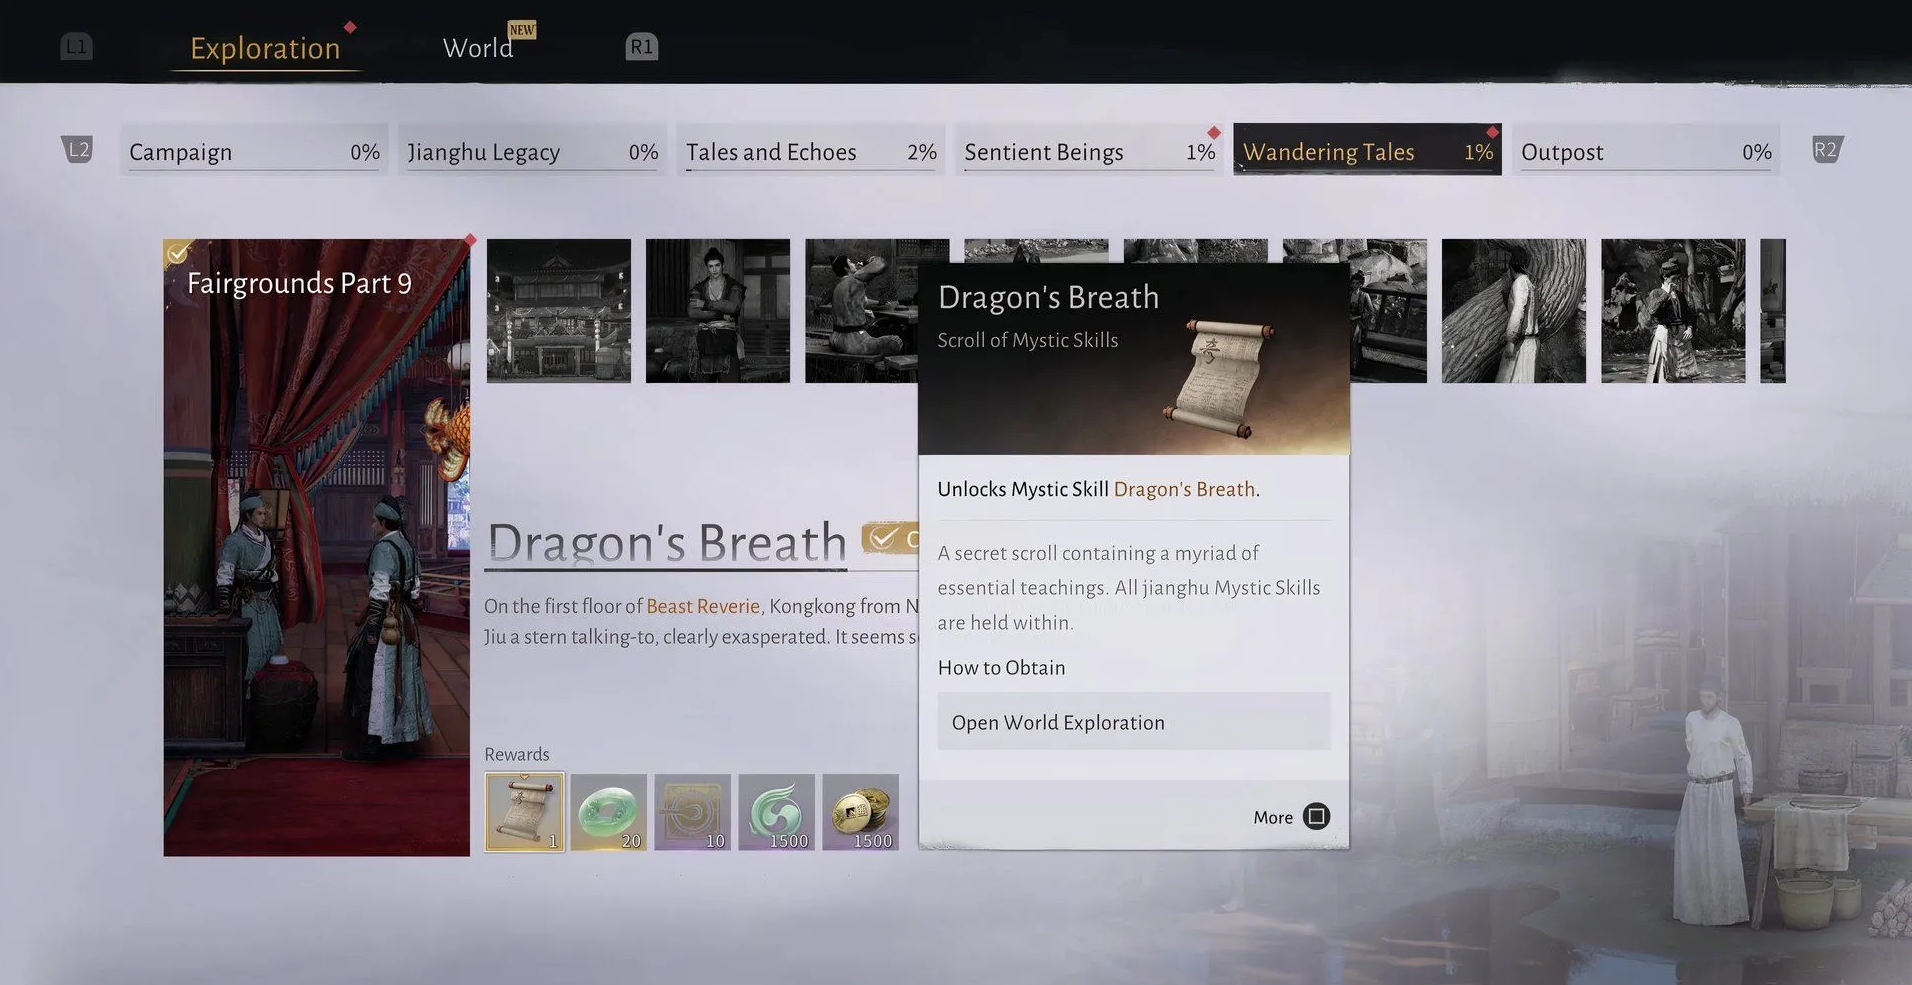Select the Dragon's Breath scroll reward icon
The image size is (1912, 985).
524,811
